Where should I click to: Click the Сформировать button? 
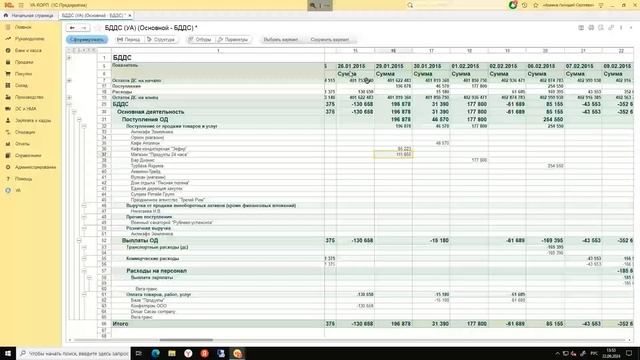[x=87, y=40]
